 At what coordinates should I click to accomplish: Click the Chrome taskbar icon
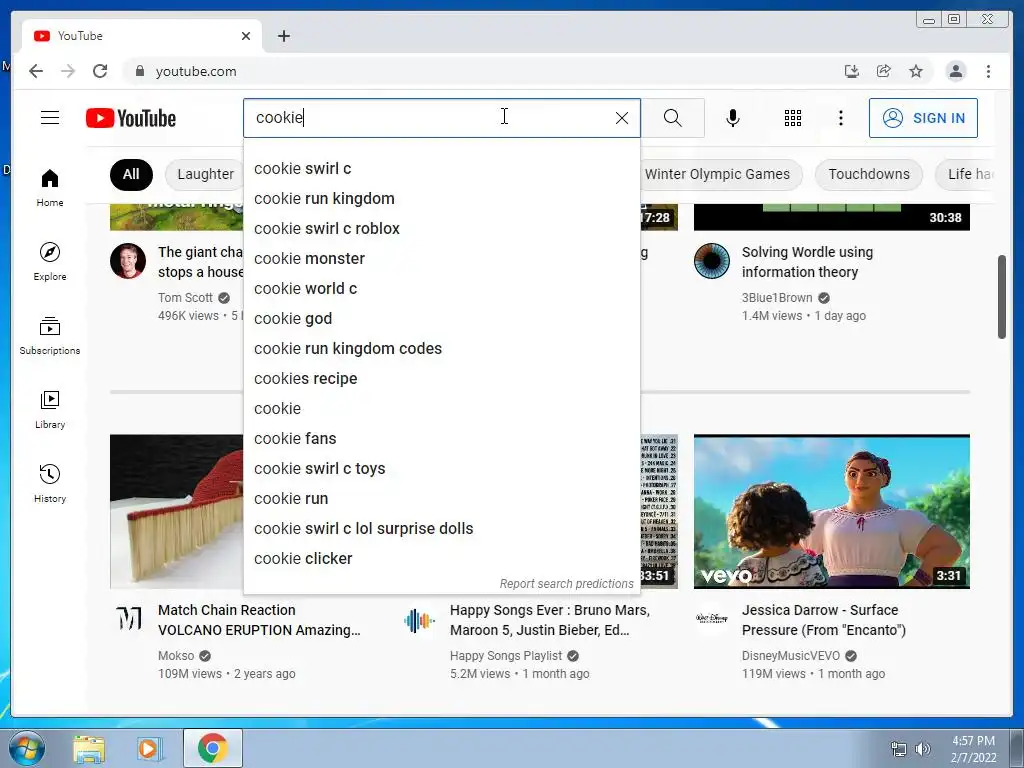(x=212, y=748)
